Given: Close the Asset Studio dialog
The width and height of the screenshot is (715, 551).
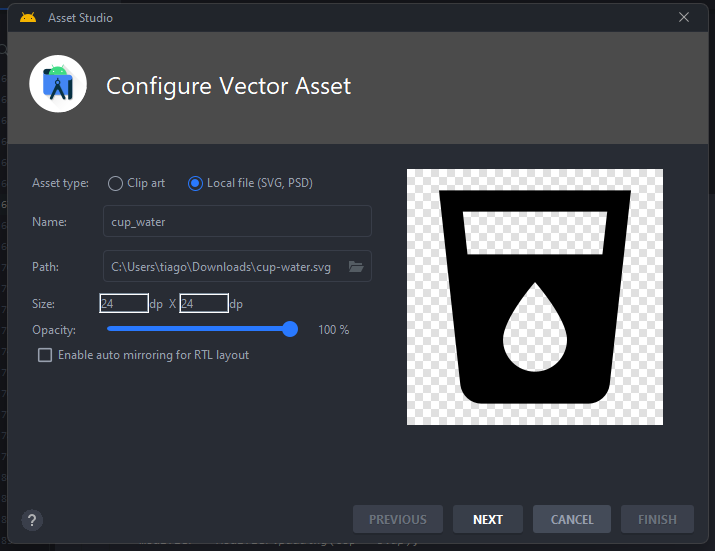Looking at the screenshot, I should (x=684, y=17).
